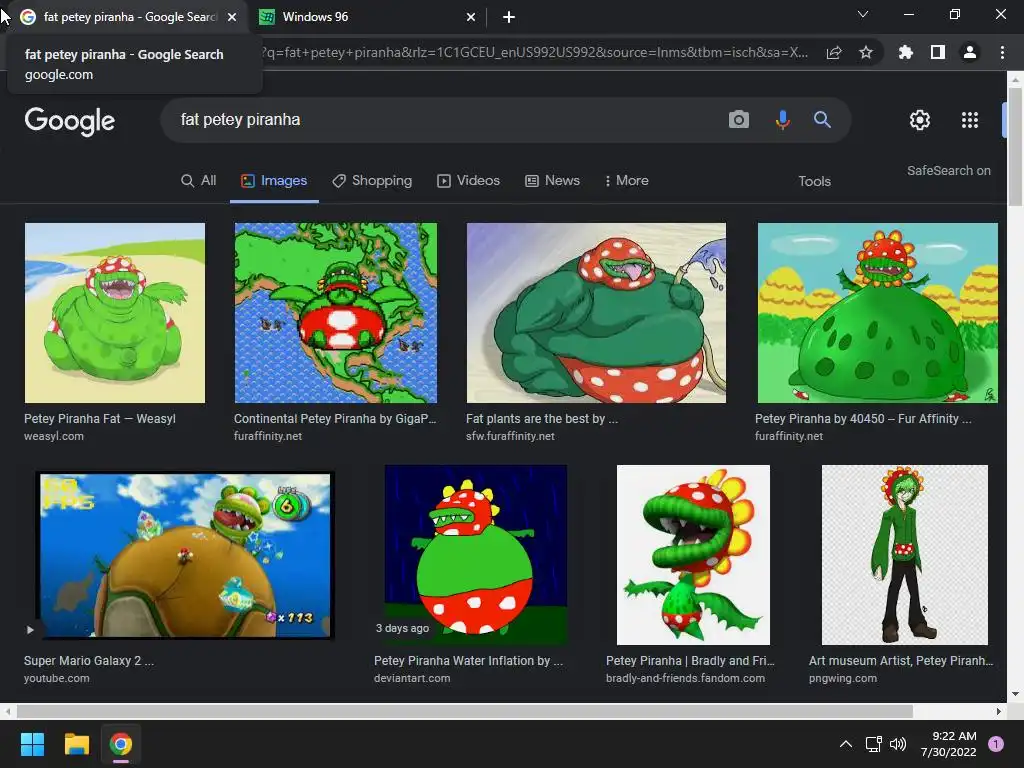Open the Extensions puzzle piece icon

(x=905, y=52)
